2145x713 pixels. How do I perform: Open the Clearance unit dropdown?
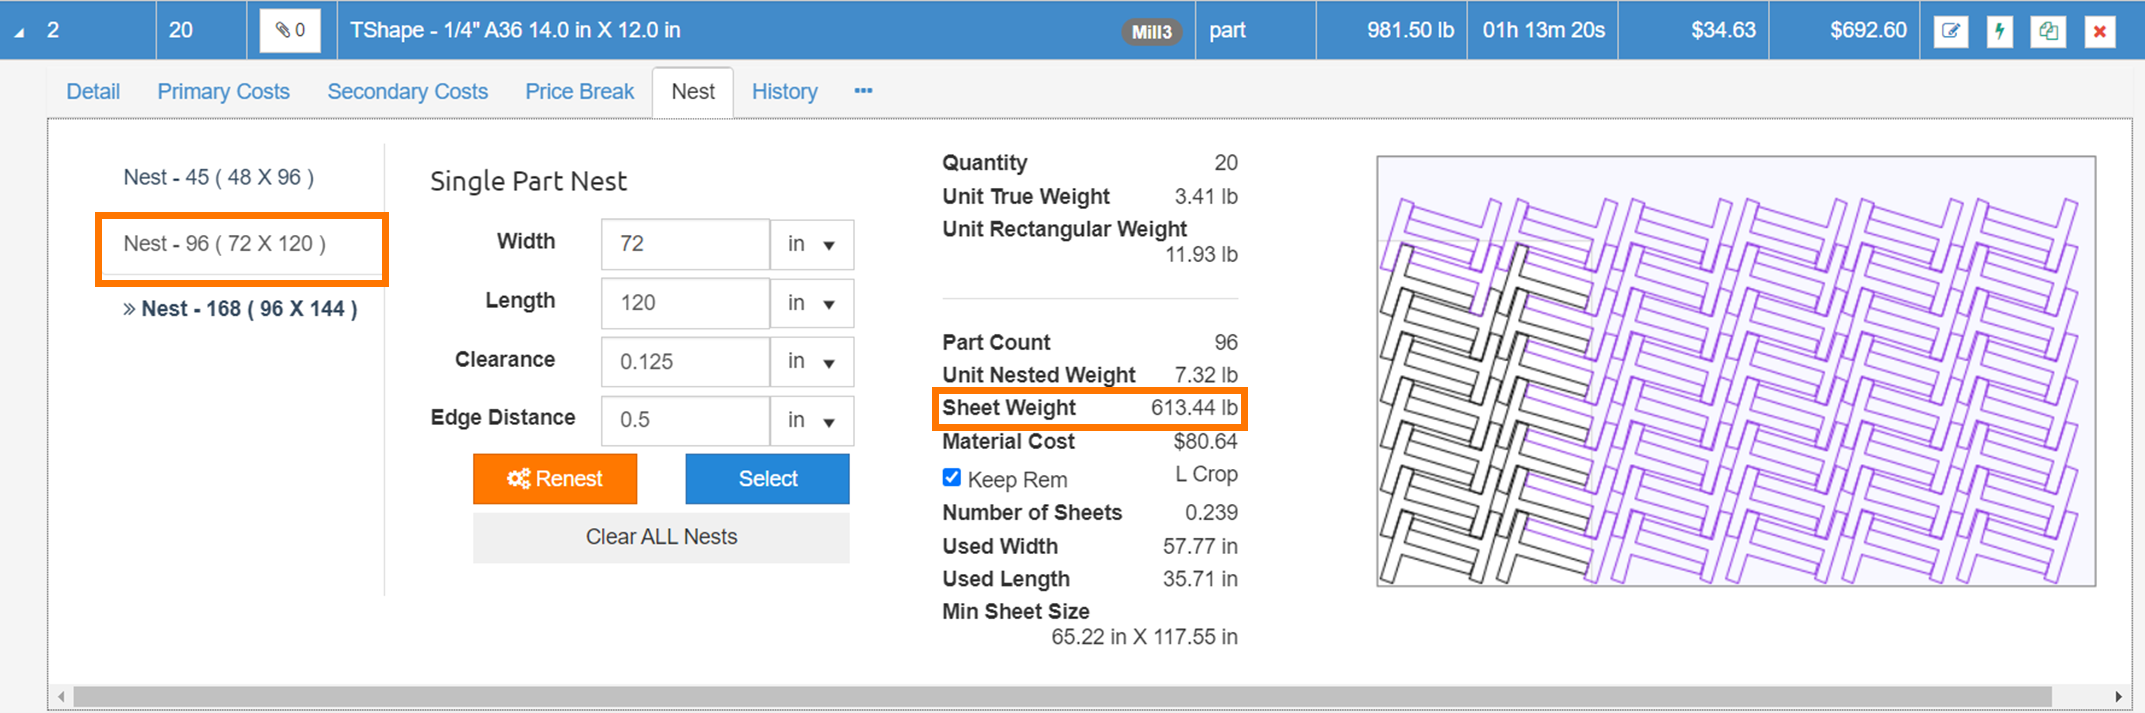[811, 362]
